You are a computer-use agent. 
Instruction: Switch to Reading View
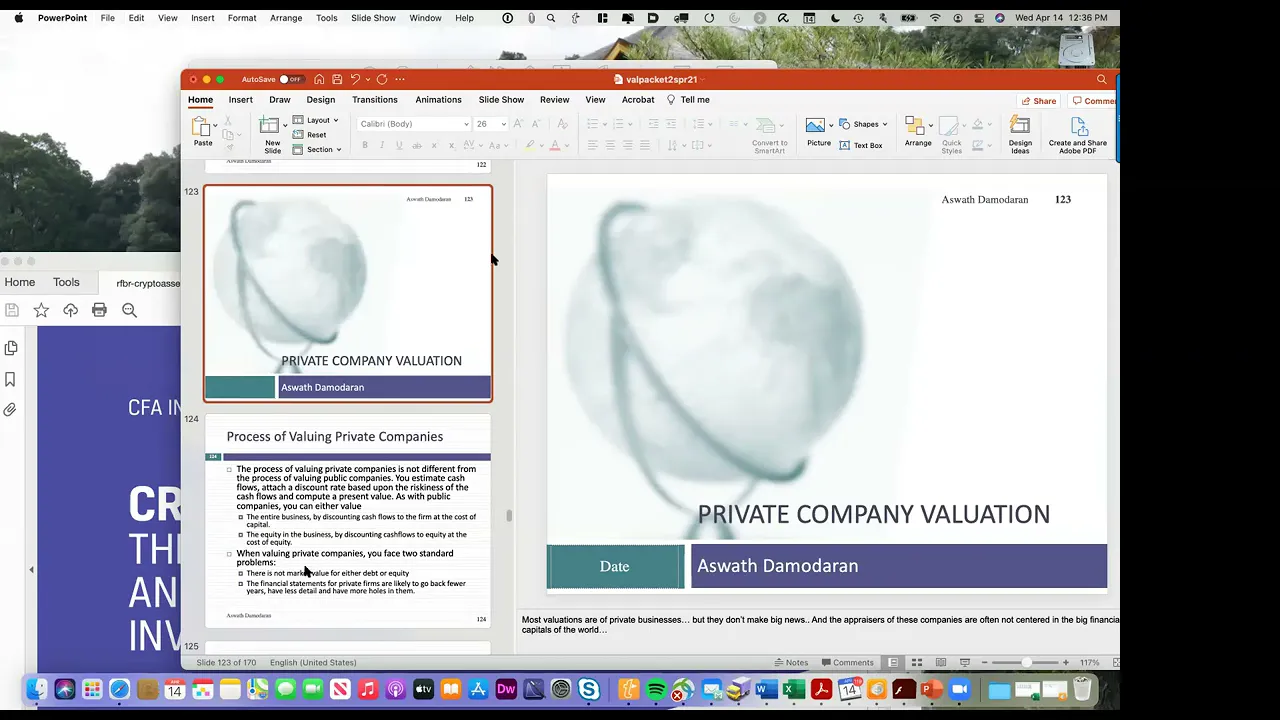click(x=941, y=663)
